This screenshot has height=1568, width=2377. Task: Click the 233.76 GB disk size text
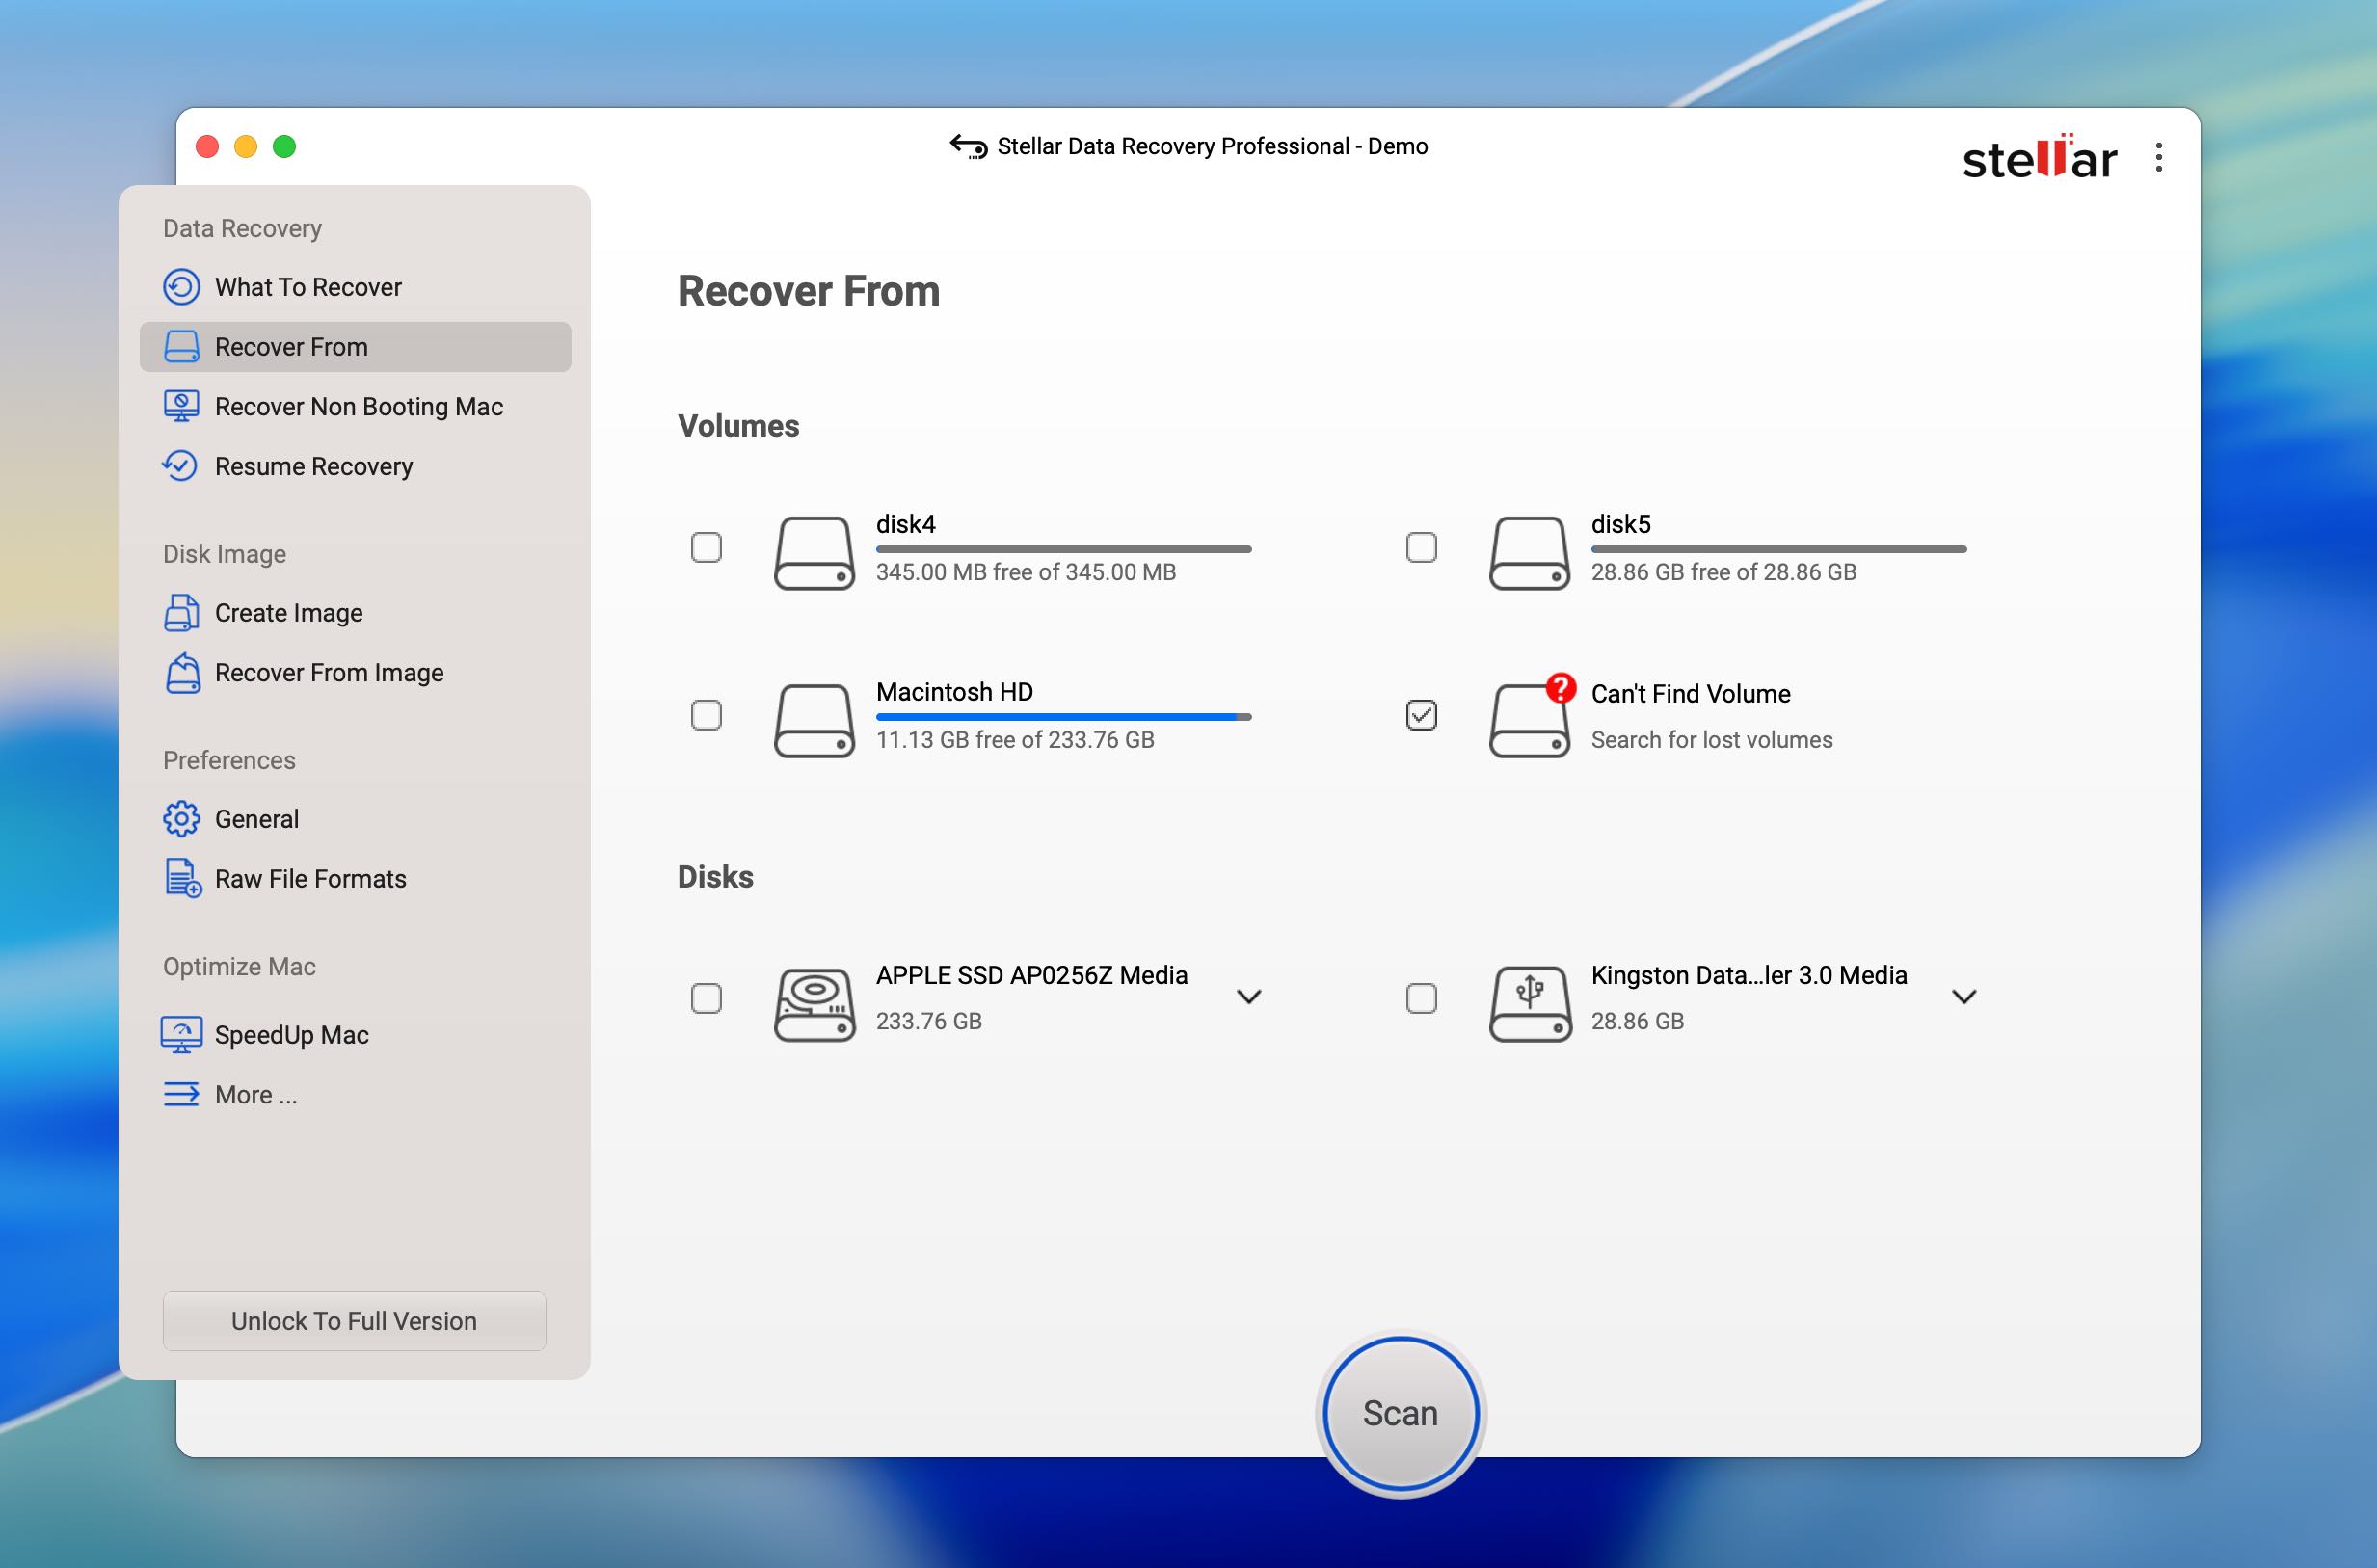click(928, 1021)
